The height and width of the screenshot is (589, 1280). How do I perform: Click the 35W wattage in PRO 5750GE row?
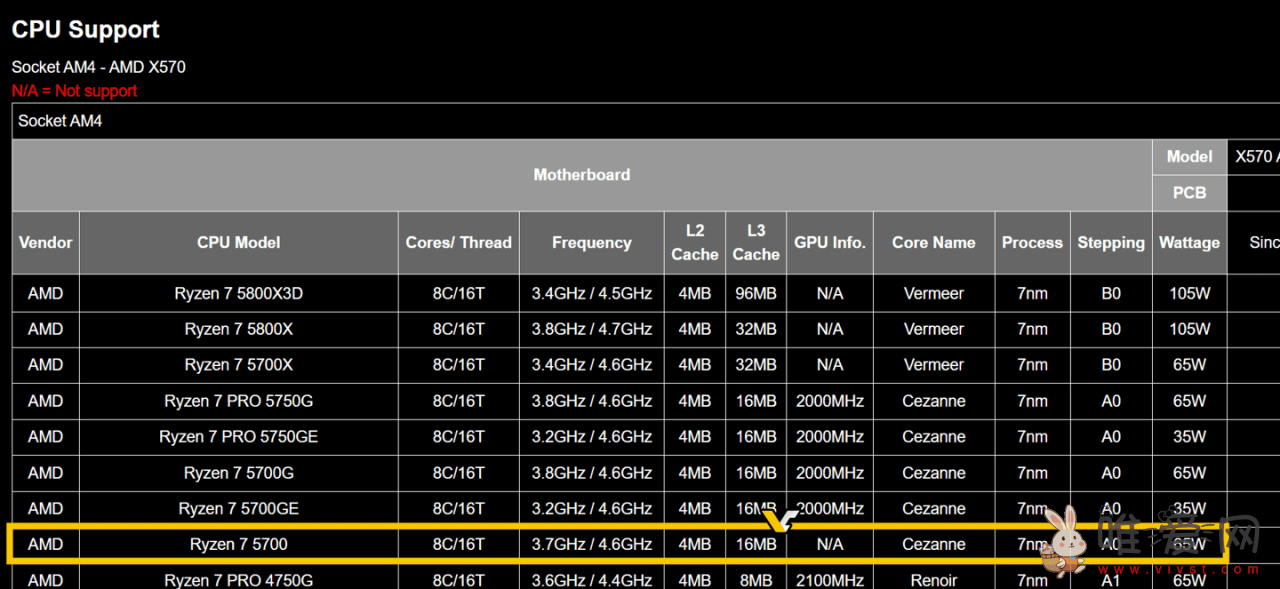[x=1189, y=437]
